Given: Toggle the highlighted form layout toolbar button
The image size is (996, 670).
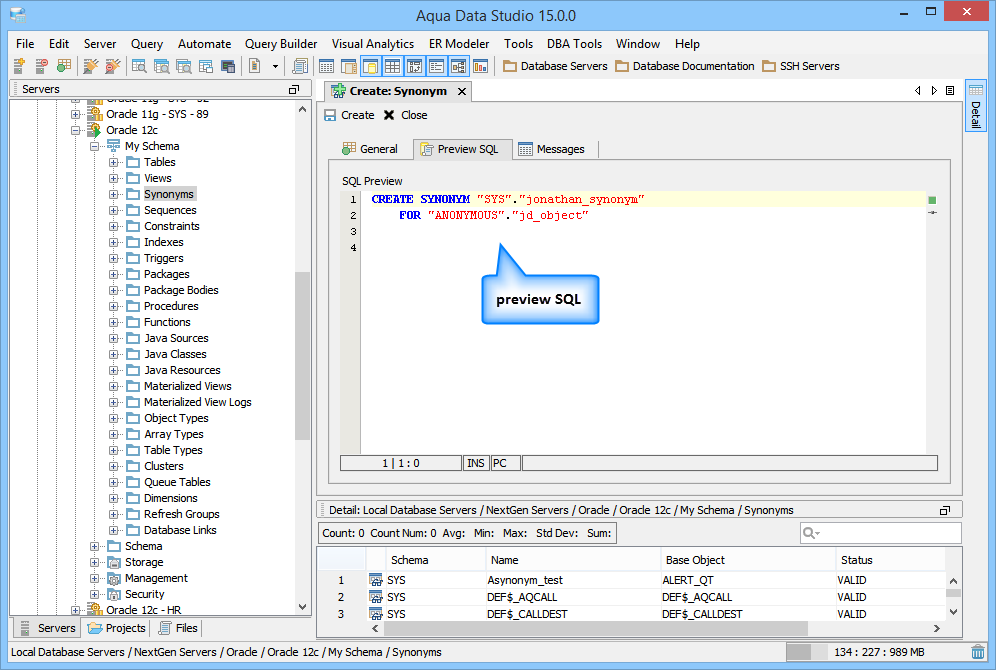Looking at the screenshot, I should pyautogui.click(x=415, y=65).
